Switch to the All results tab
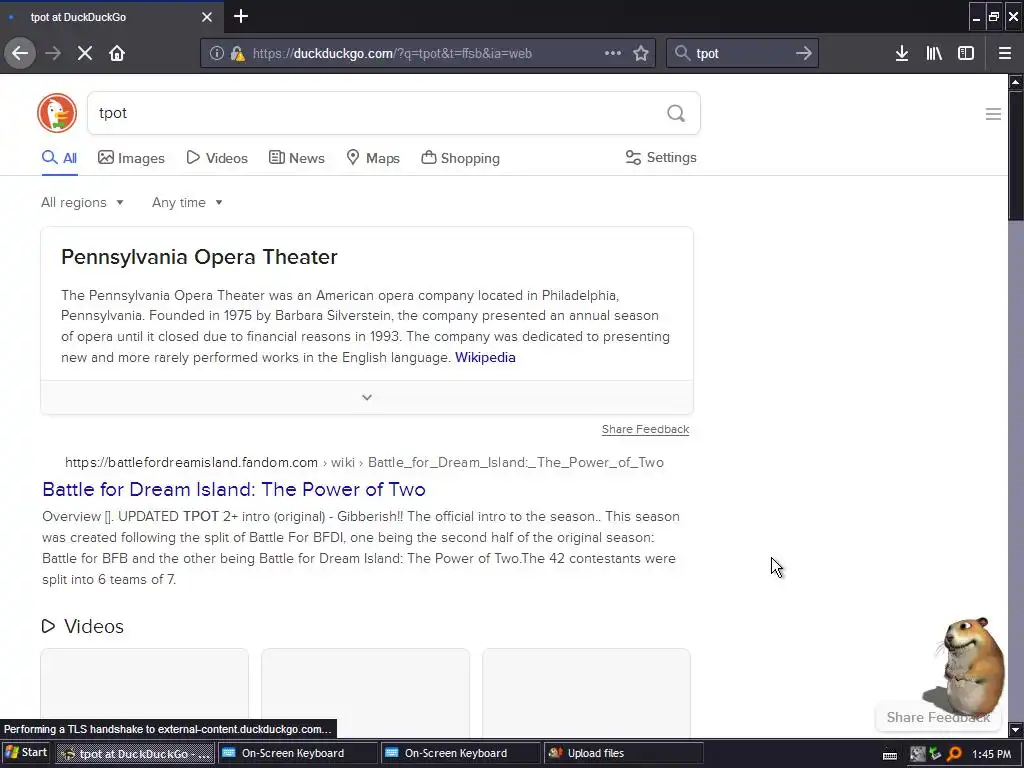1024x768 pixels. [x=59, y=158]
